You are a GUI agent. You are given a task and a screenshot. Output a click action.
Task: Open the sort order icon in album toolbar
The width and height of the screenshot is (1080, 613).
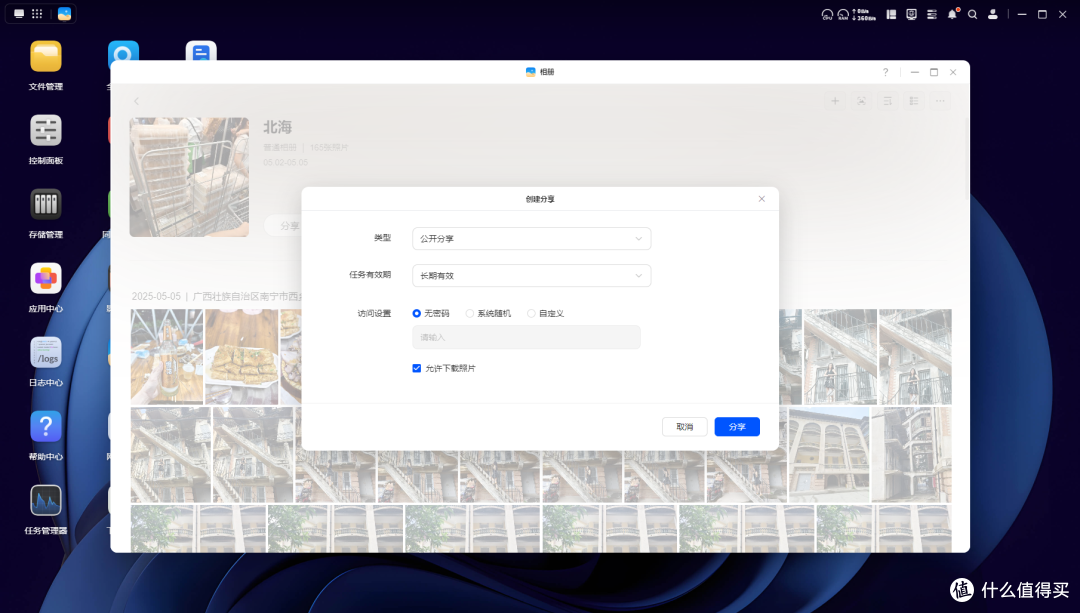point(887,101)
